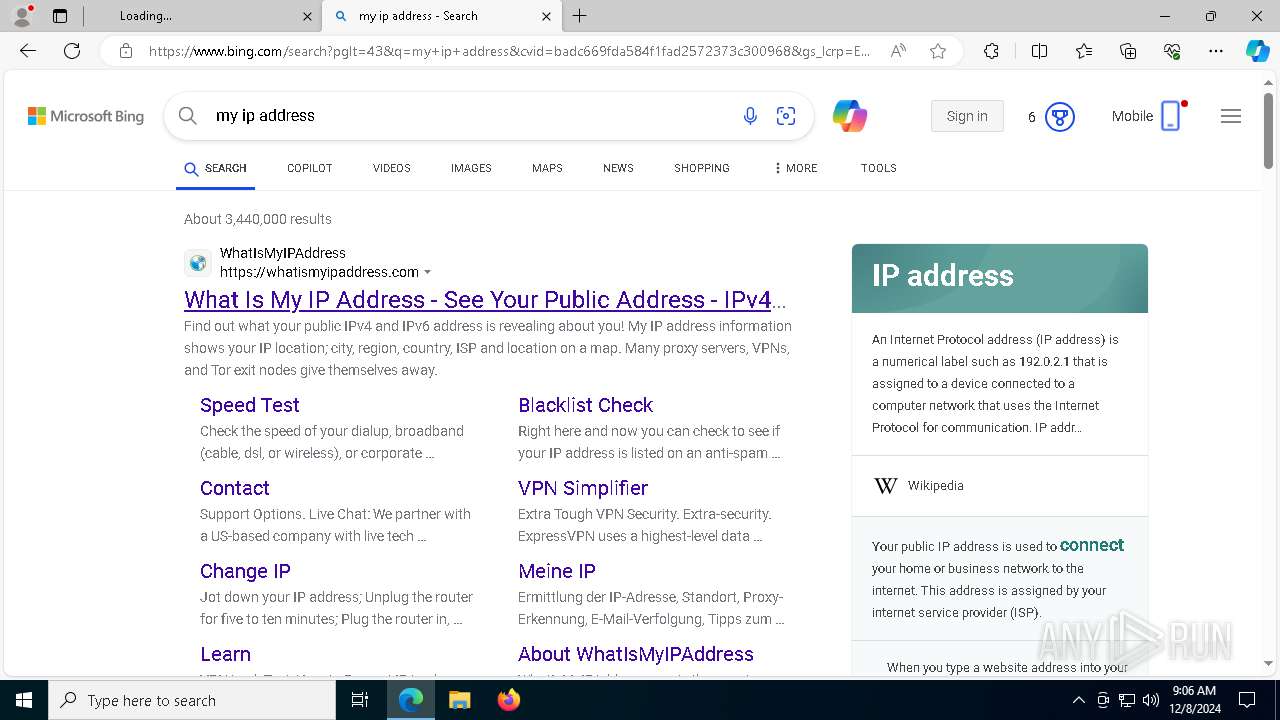Open the Contact sublink
The height and width of the screenshot is (720, 1280).
235,488
